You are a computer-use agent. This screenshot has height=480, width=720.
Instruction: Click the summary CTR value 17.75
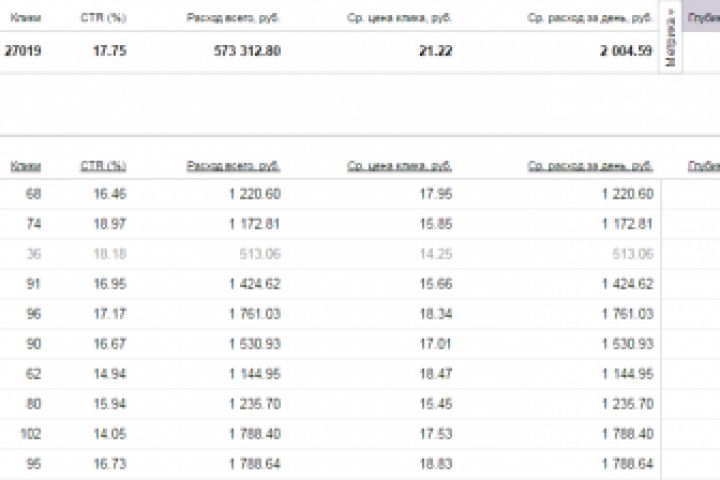[x=111, y=51]
